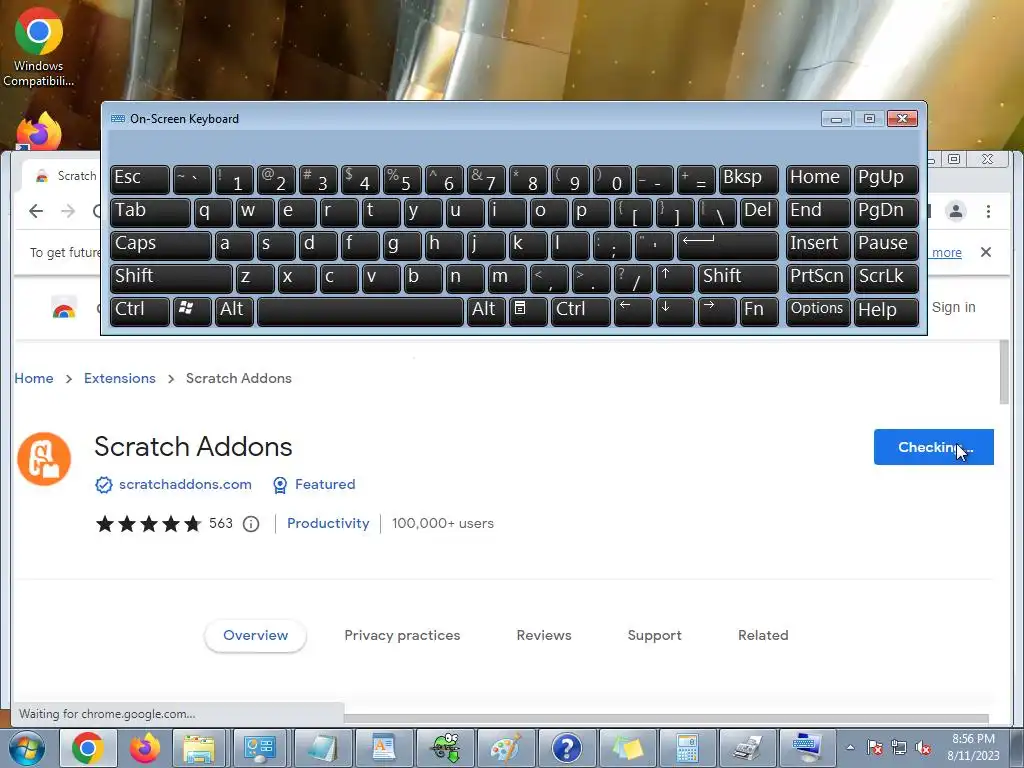
Task: Click the Windows logo key on keyboard
Action: pos(191,311)
